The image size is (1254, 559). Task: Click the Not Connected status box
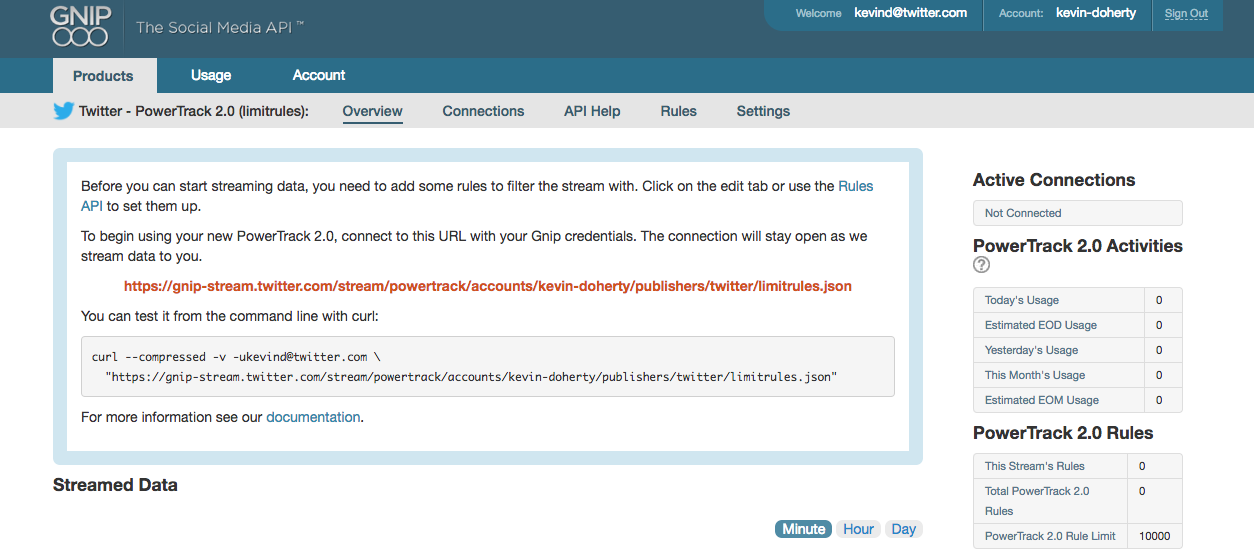click(1078, 213)
